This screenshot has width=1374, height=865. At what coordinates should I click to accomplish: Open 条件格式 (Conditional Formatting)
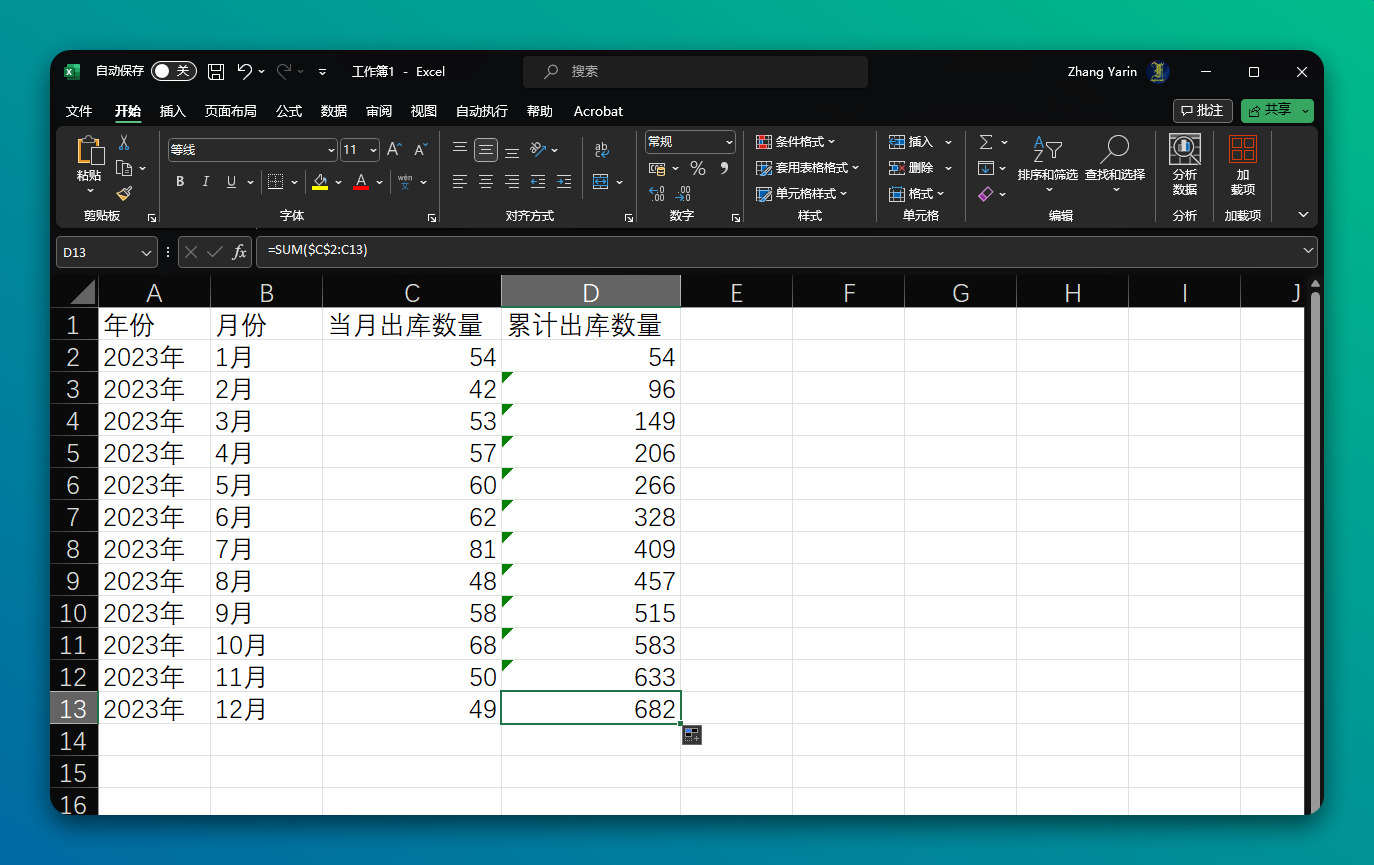[796, 142]
